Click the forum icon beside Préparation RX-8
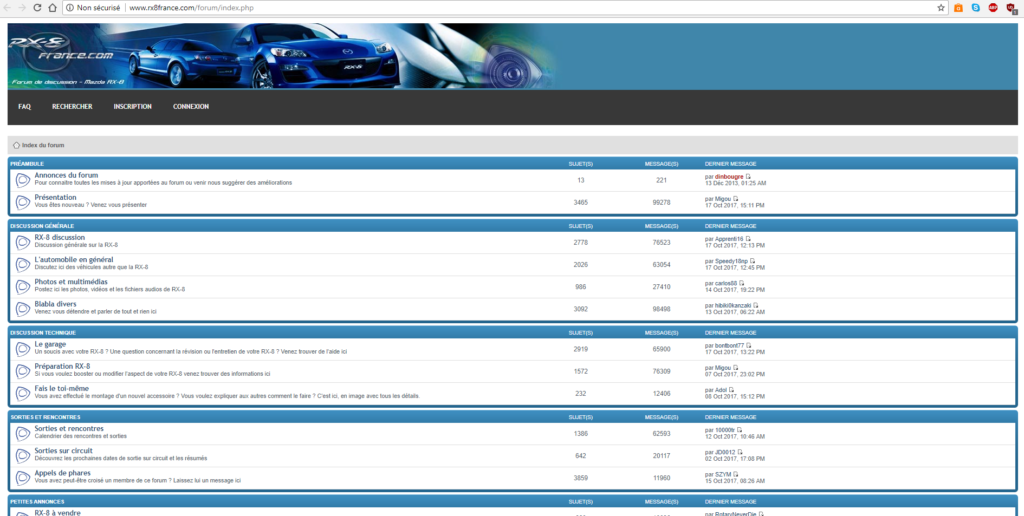The height and width of the screenshot is (516, 1024). (23, 371)
